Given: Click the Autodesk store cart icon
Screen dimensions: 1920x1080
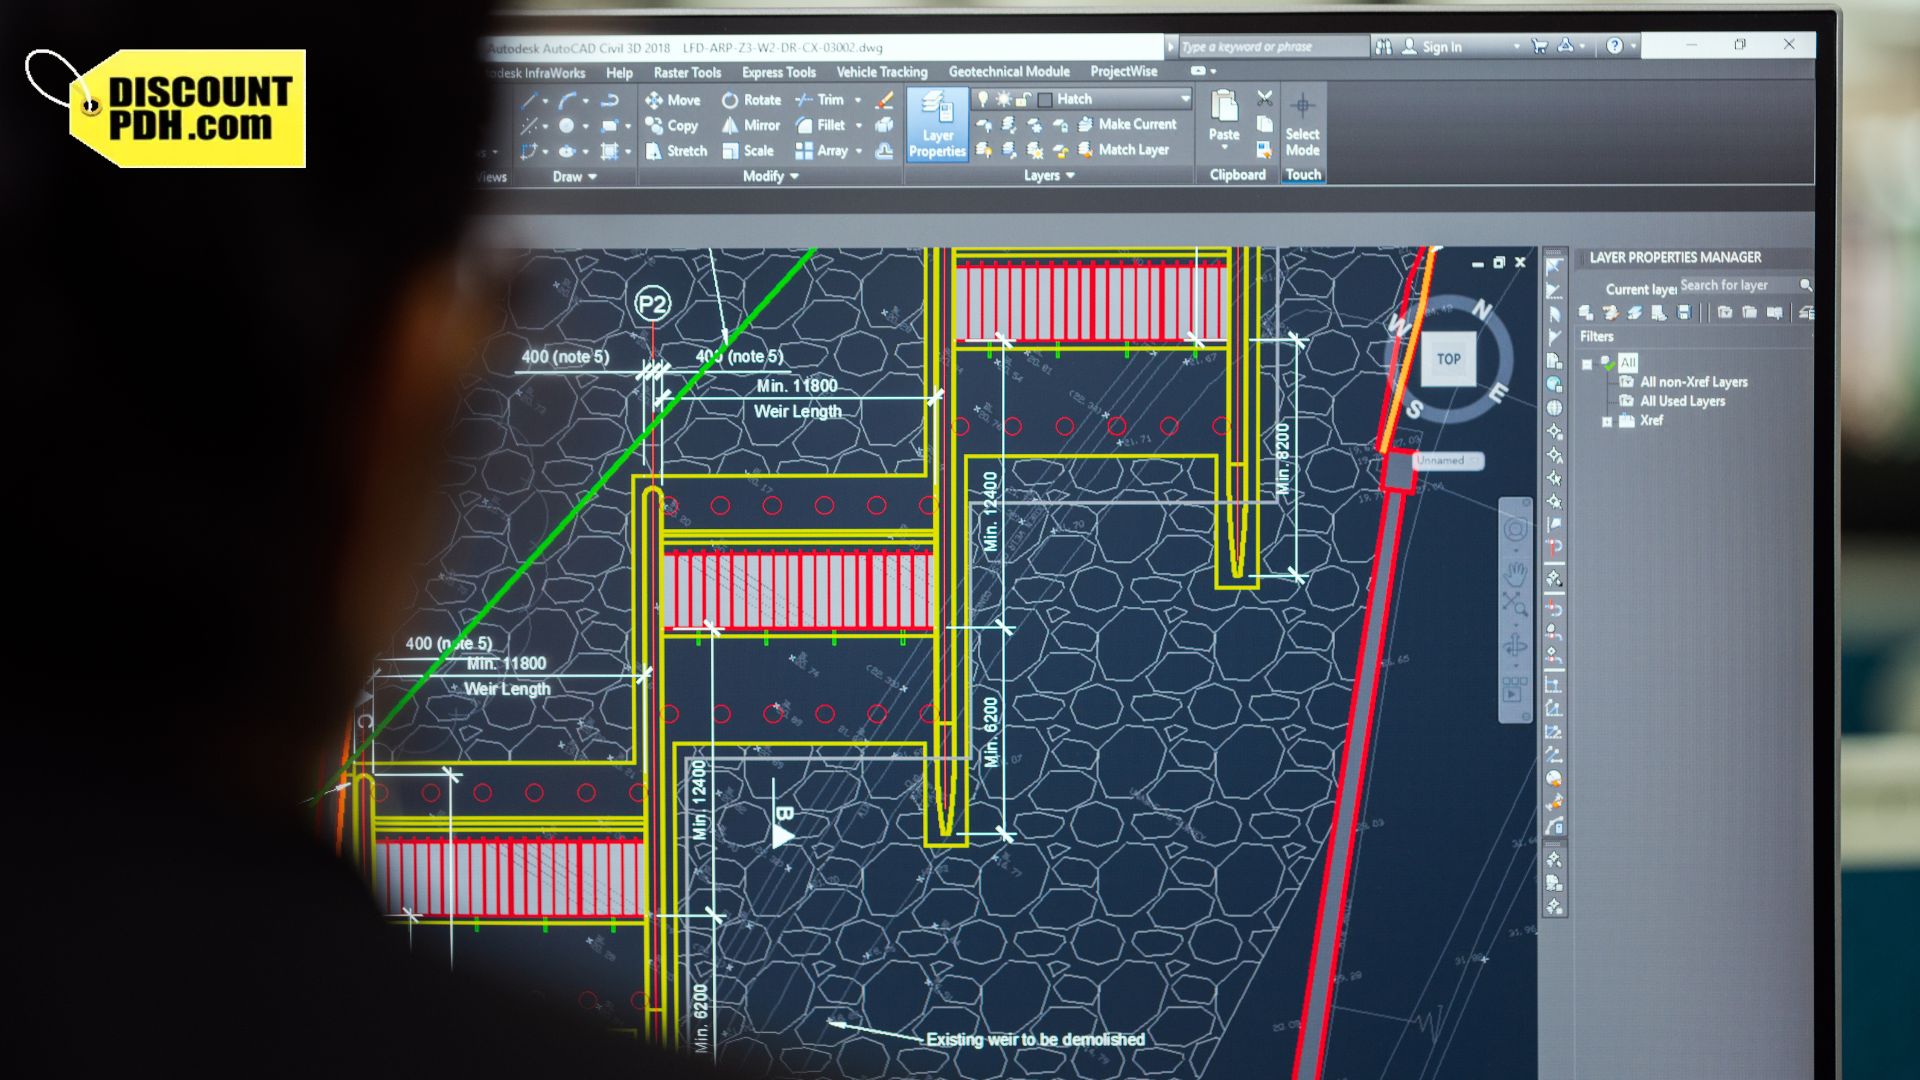Looking at the screenshot, I should 1539,46.
